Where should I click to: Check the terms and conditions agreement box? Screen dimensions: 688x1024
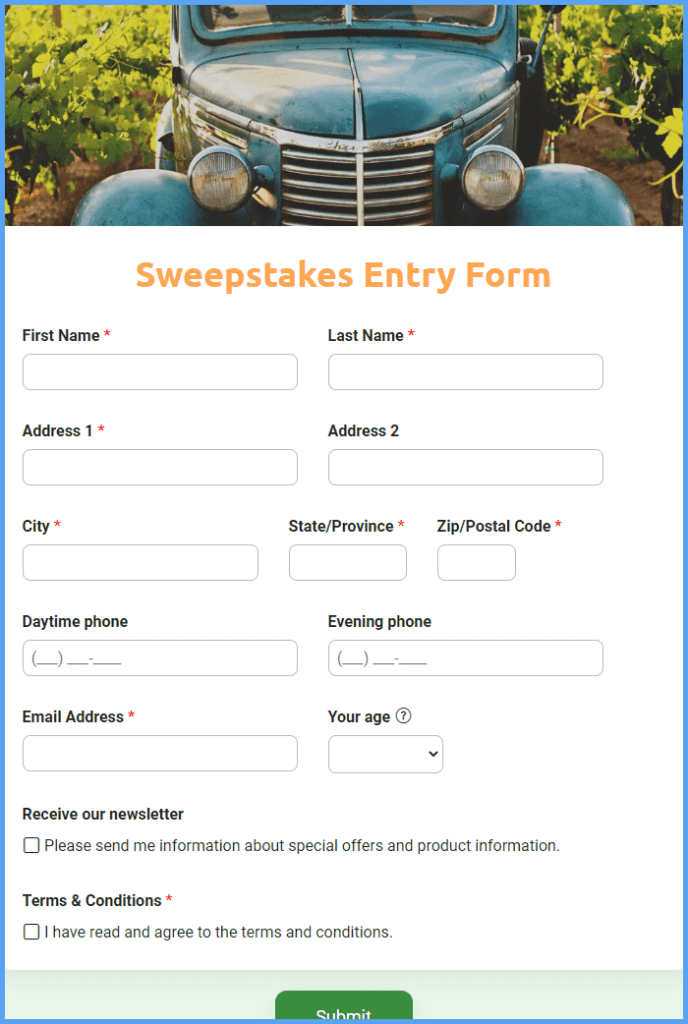32,932
